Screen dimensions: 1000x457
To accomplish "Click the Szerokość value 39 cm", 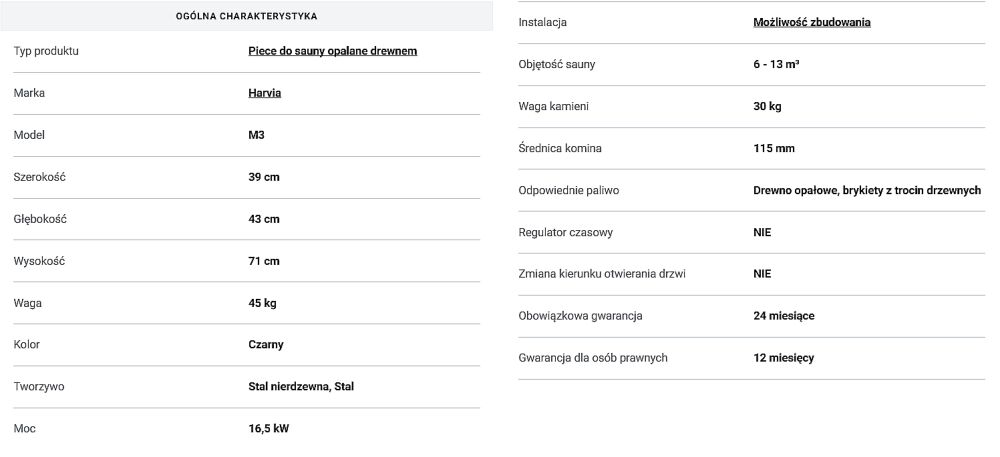I will pyautogui.click(x=264, y=177).
